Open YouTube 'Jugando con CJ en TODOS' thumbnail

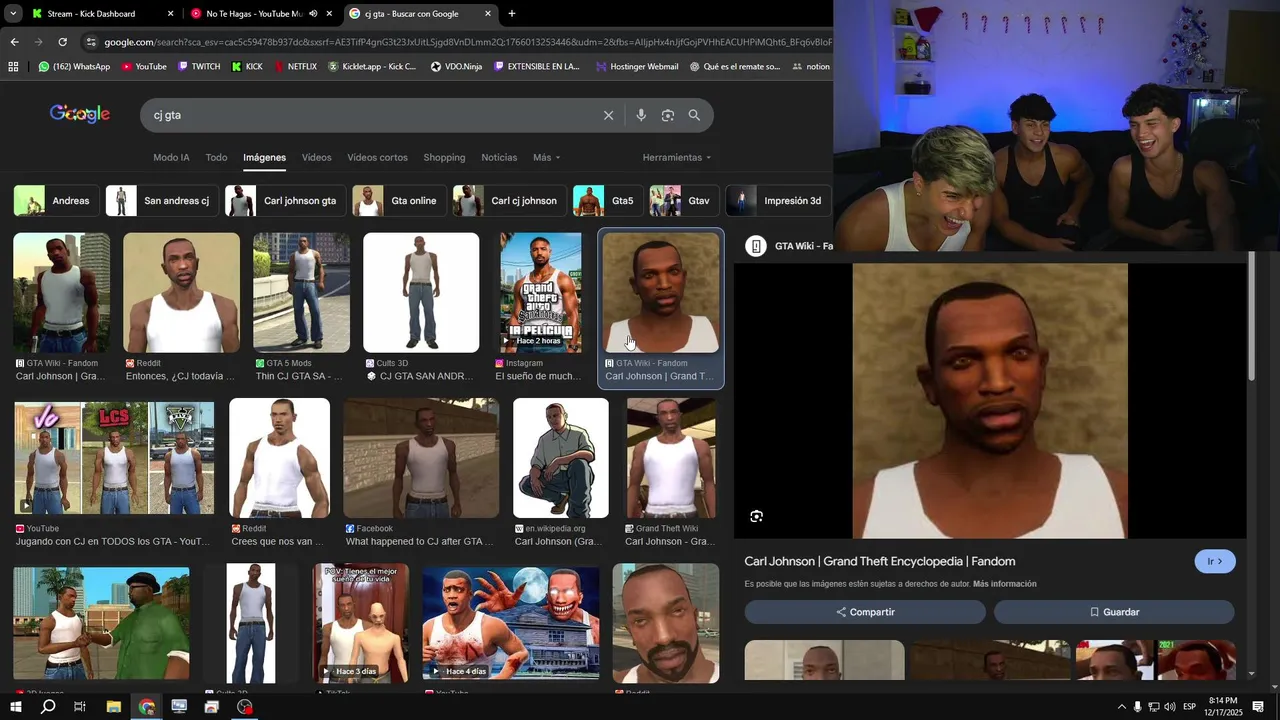114,458
